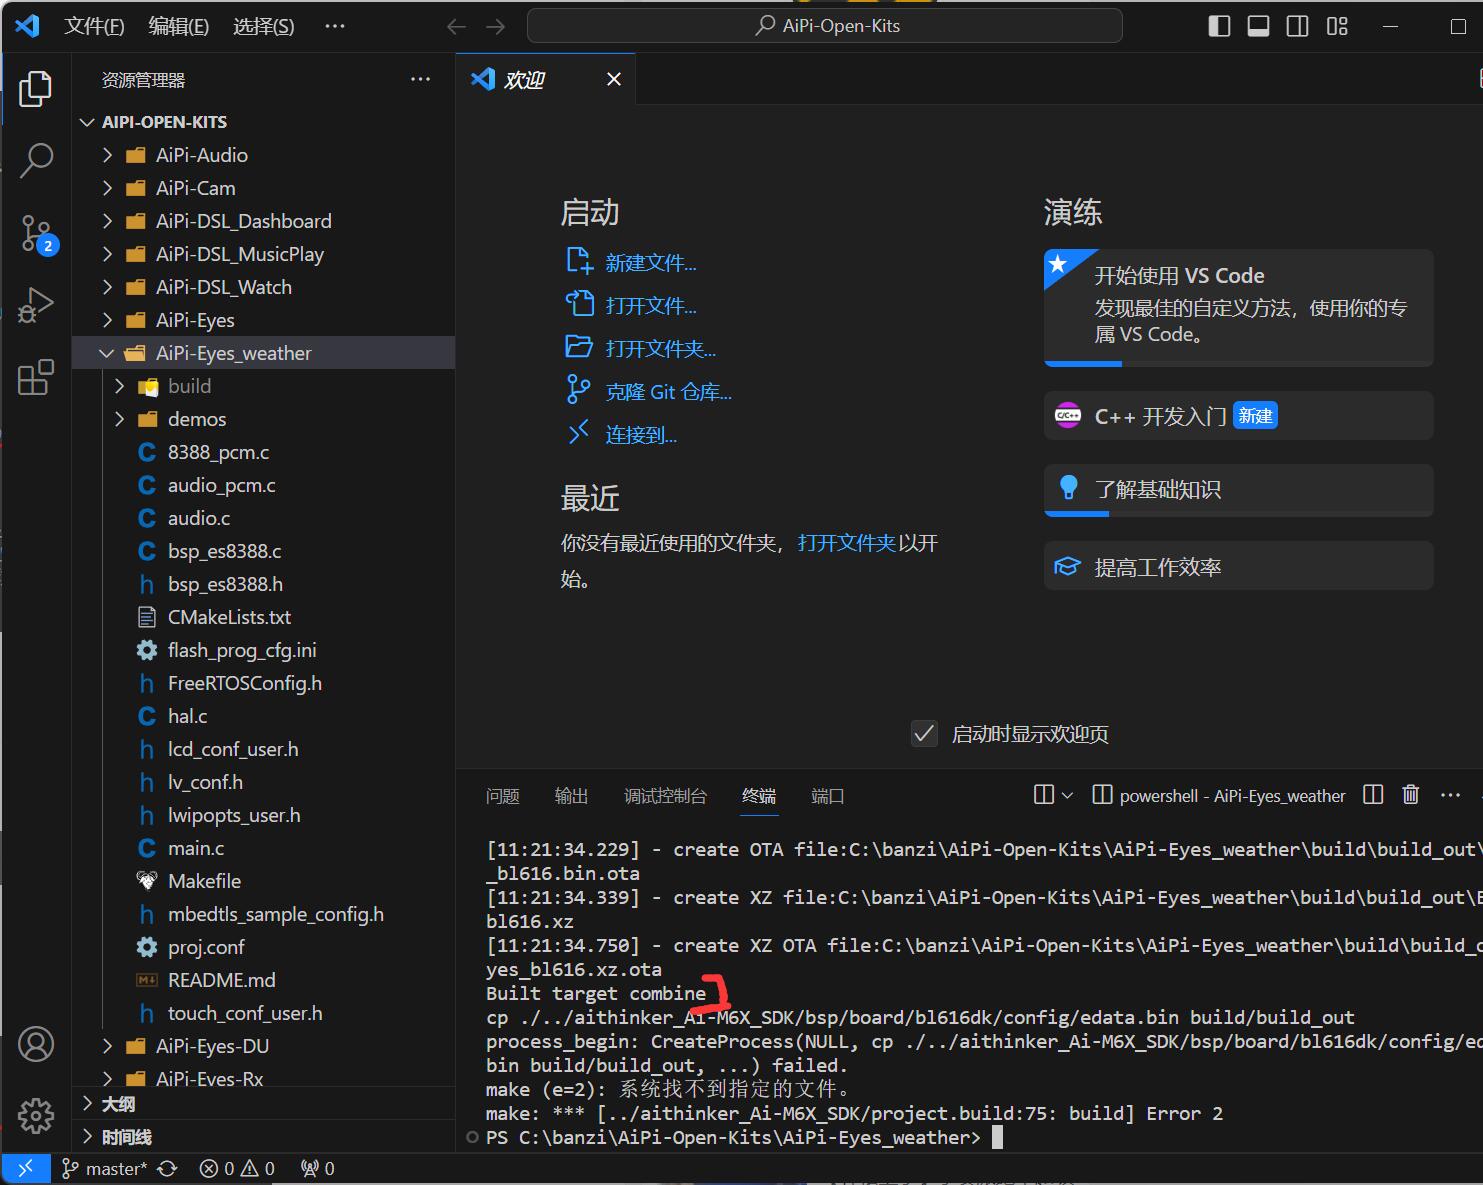Expand the 时间线 timeline section
This screenshot has height=1185, width=1483.
pyautogui.click(x=264, y=1136)
